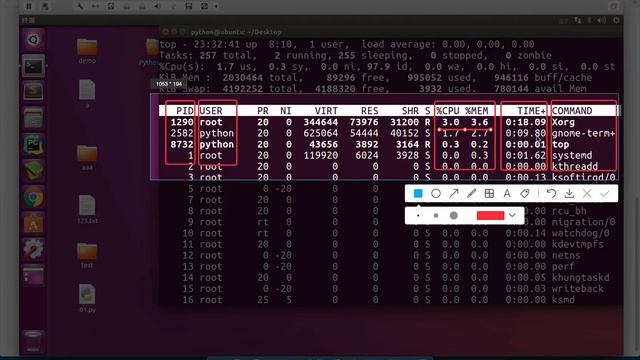This screenshot has width=640, height=360.
Task: Click the TIME+ column header
Action: (x=531, y=111)
